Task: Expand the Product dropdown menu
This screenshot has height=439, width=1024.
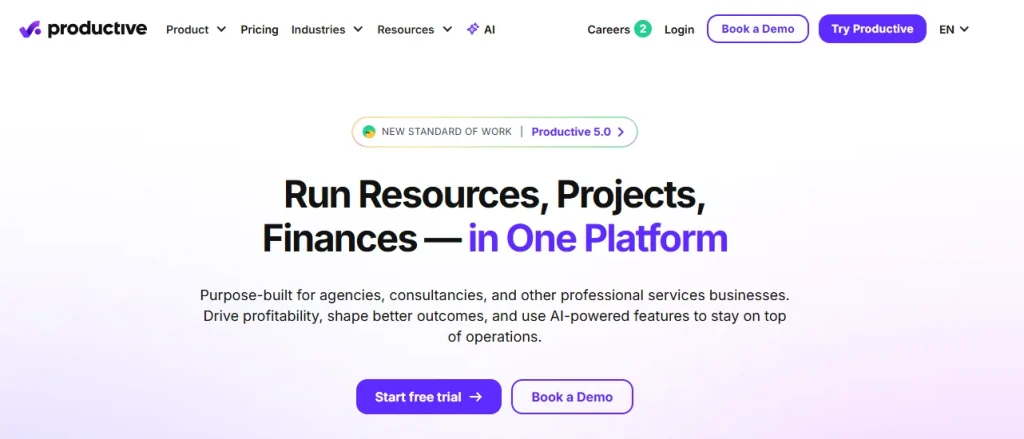Action: coord(196,29)
